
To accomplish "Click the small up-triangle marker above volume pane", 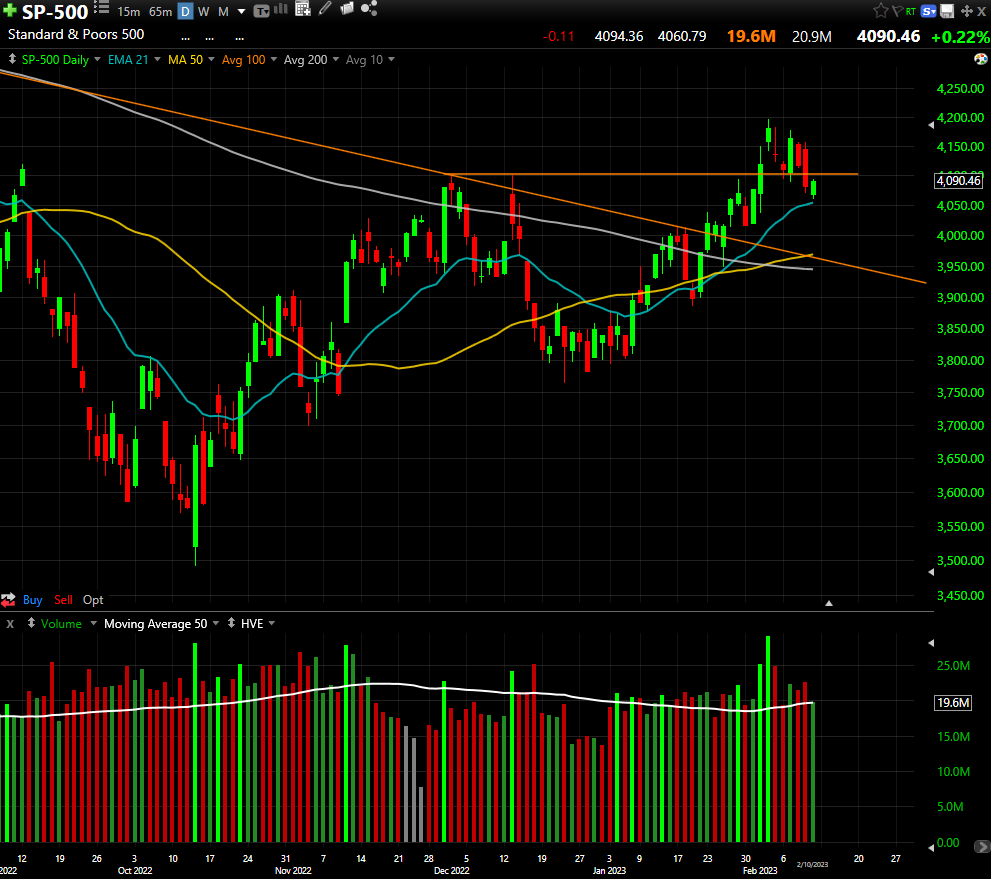I will [829, 603].
